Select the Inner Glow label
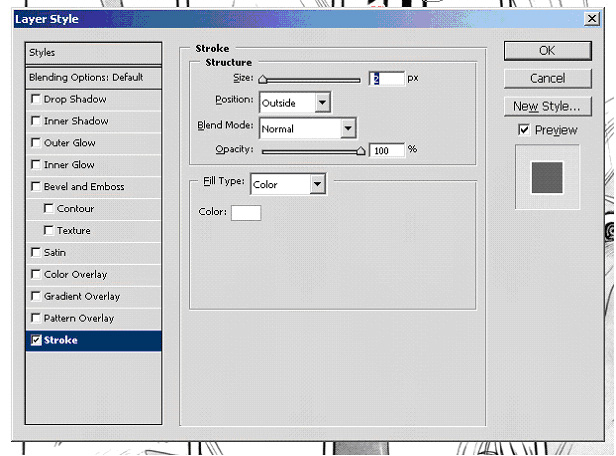Screen dimensions: 616x456 point(69,165)
